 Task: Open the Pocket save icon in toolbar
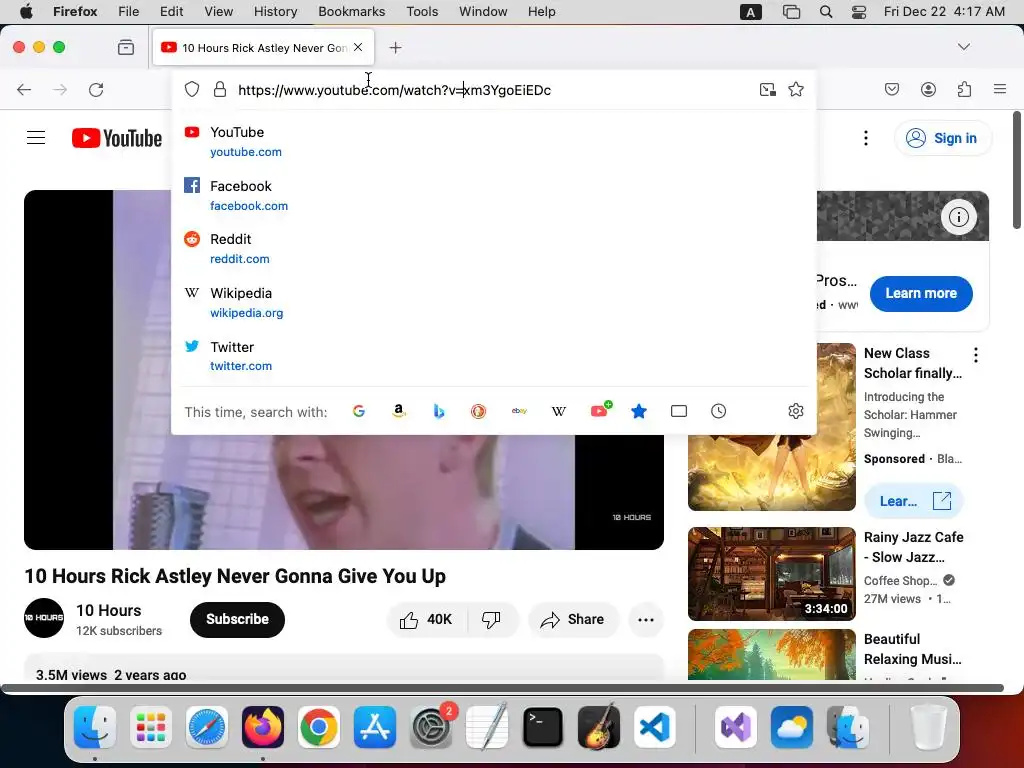coord(892,89)
